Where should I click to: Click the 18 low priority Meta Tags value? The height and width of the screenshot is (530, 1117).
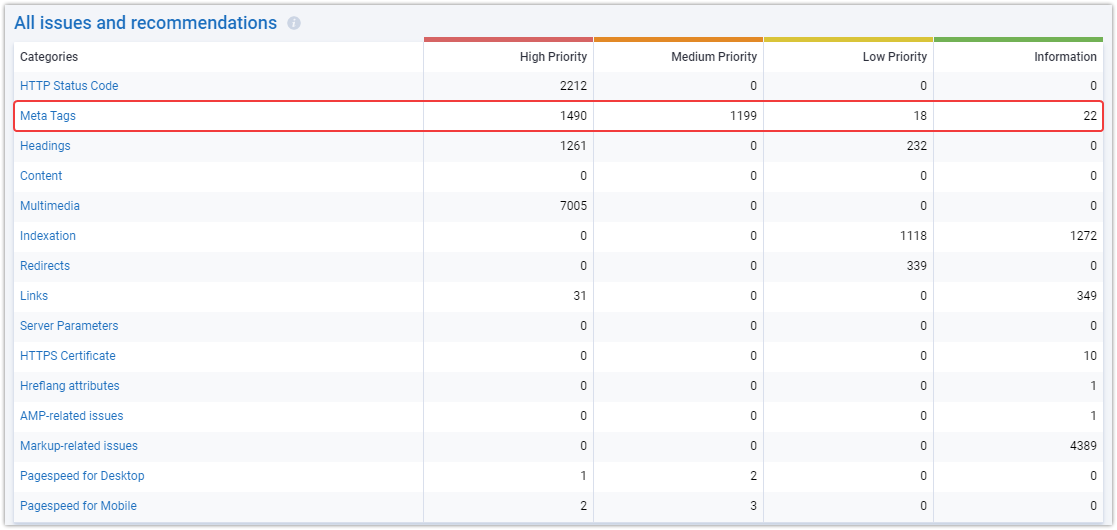click(920, 116)
